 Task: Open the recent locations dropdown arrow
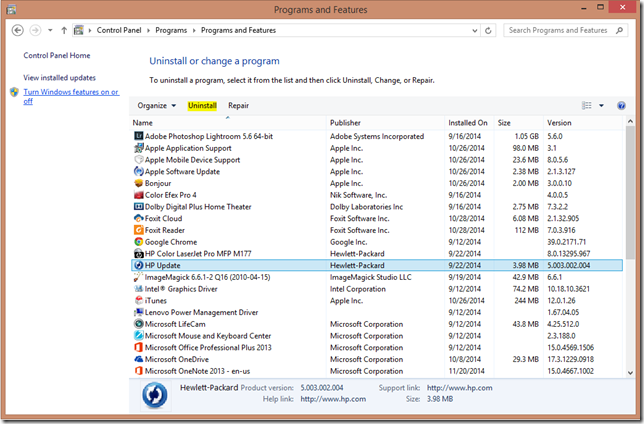point(50,30)
